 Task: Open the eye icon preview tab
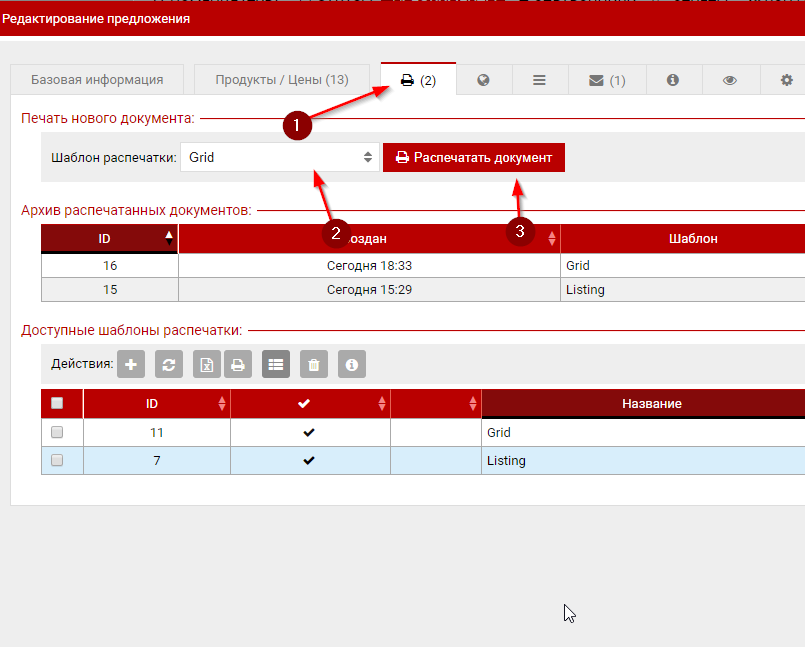click(730, 80)
